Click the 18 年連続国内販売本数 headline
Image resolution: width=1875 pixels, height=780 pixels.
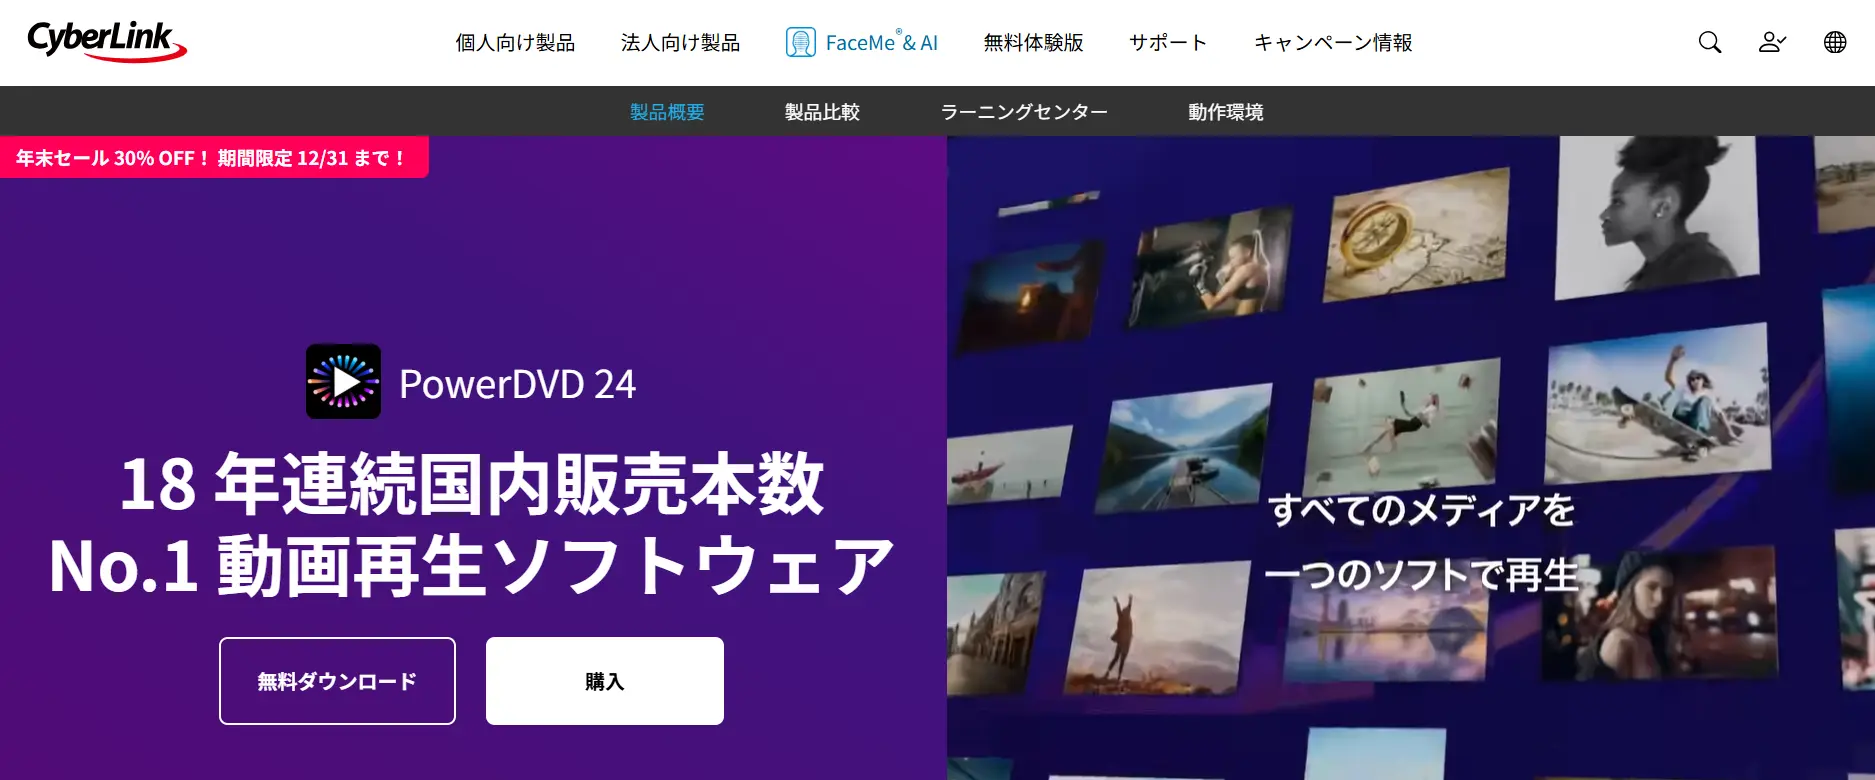pyautogui.click(x=472, y=485)
